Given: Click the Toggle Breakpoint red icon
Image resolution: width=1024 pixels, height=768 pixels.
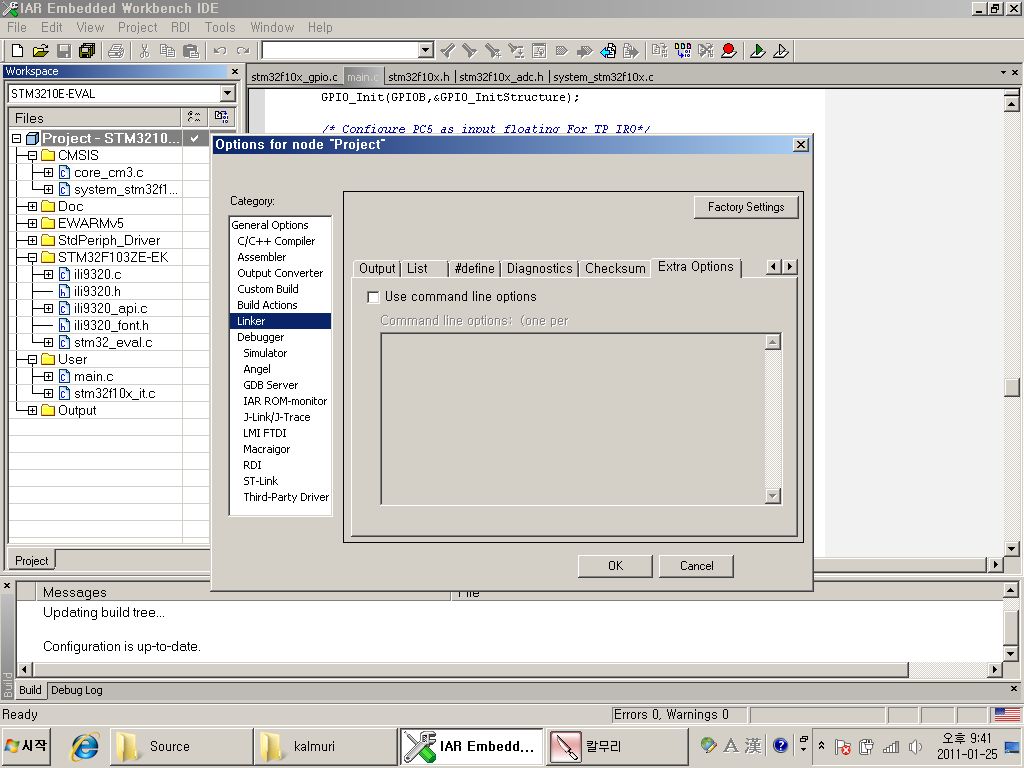Looking at the screenshot, I should [x=729, y=50].
